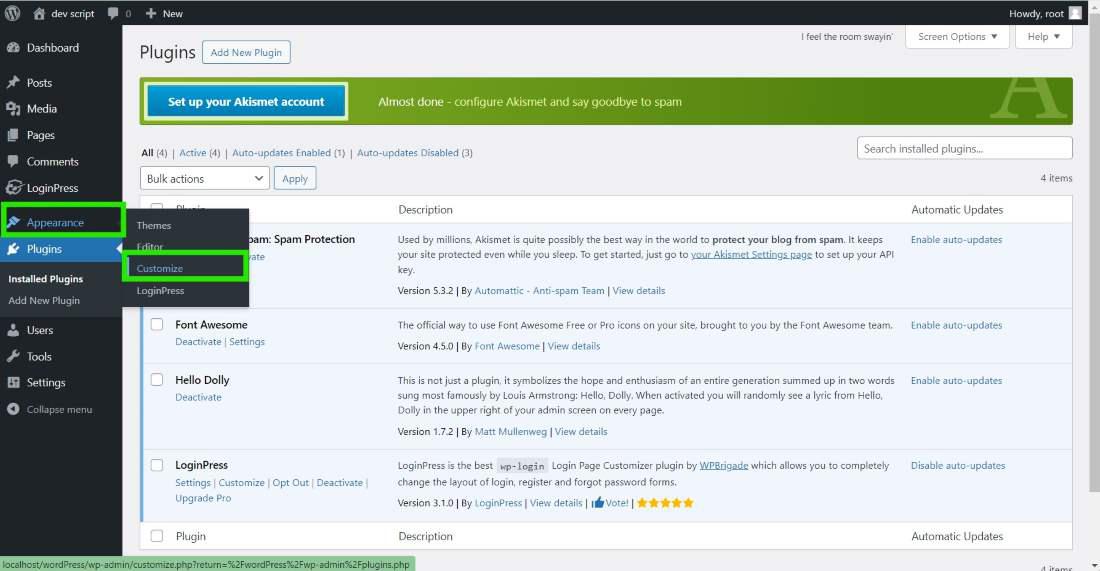Open your Akismet Settings page link
Viewport: 1100px width, 571px height.
(751, 255)
